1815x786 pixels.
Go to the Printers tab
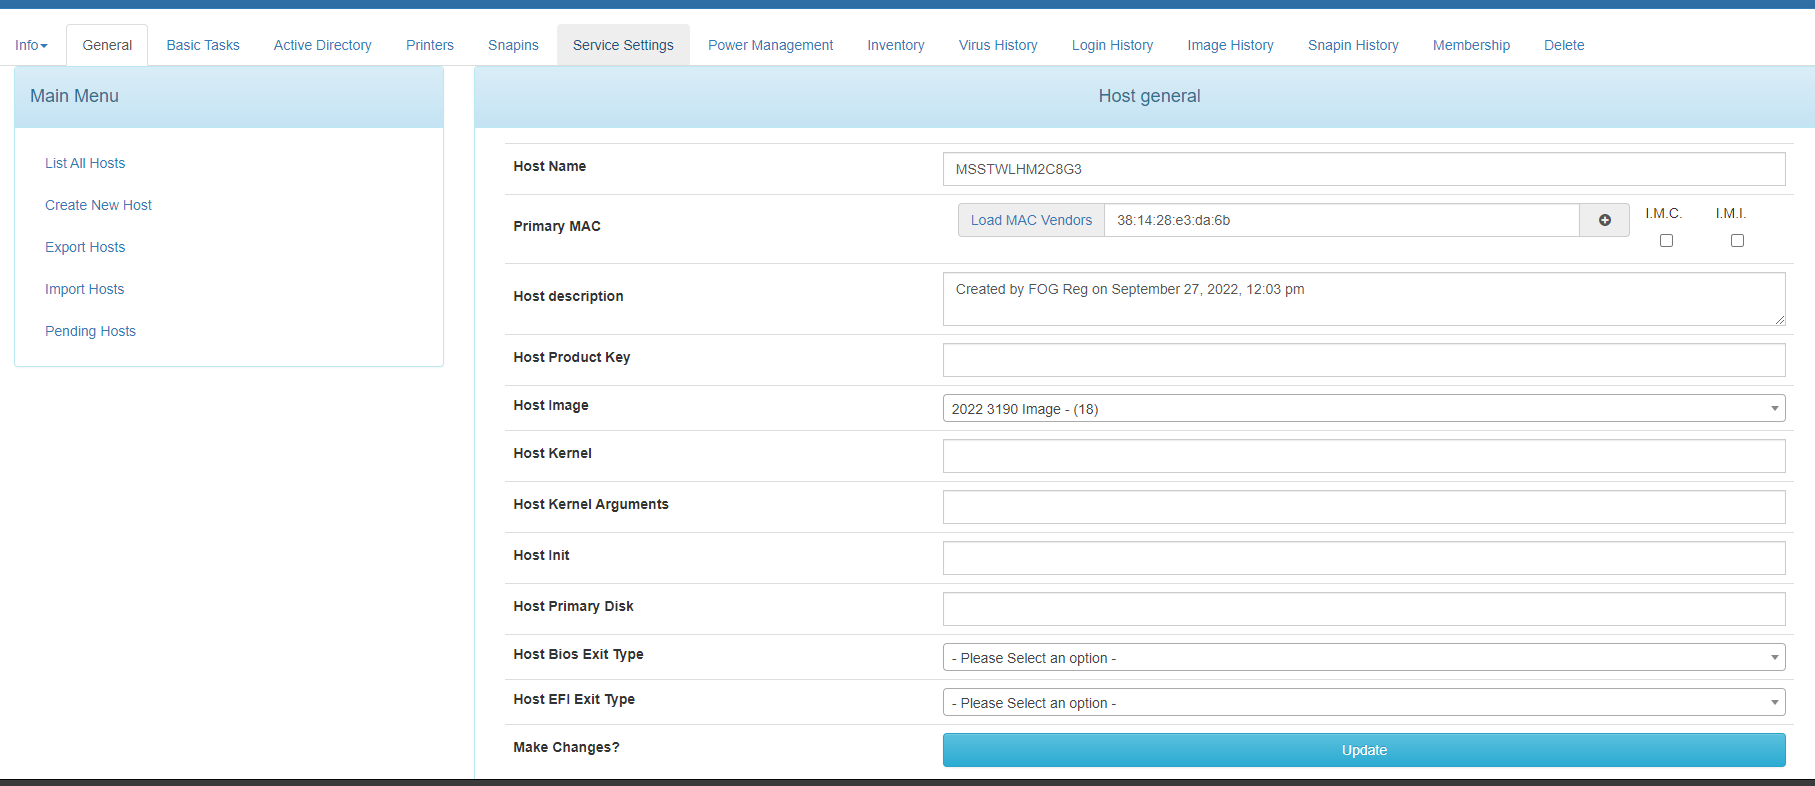430,45
